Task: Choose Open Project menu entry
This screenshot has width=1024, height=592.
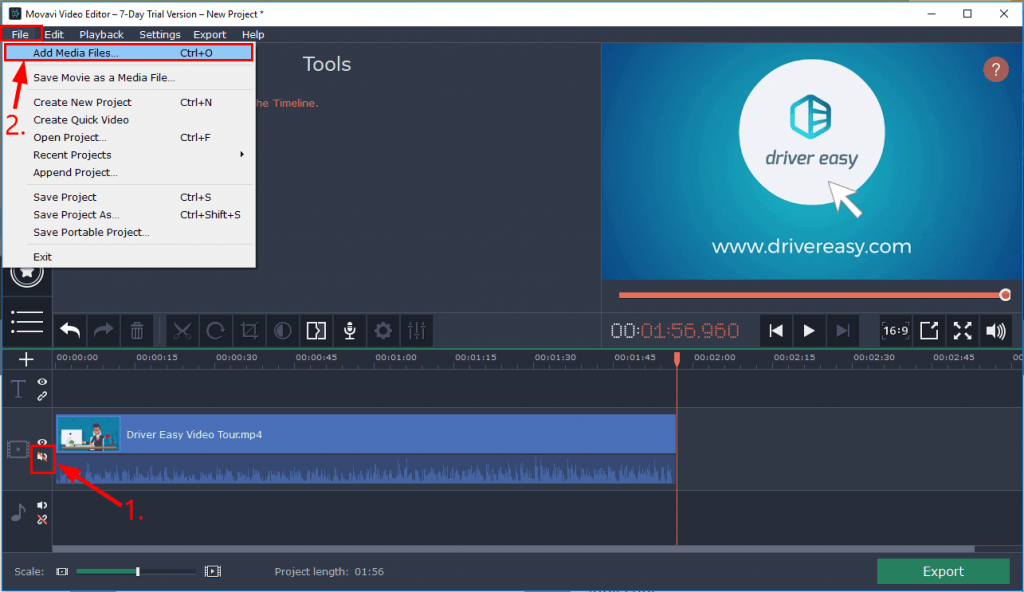Action: [x=129, y=138]
